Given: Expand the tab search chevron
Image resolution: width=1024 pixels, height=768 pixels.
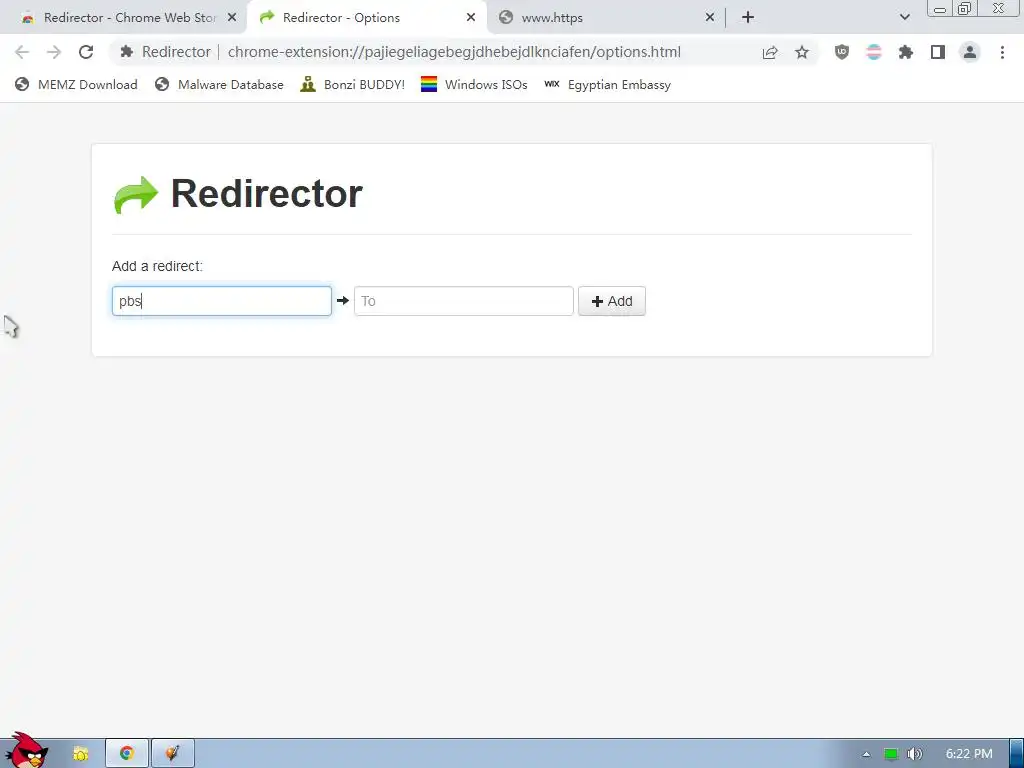Looking at the screenshot, I should 904,18.
